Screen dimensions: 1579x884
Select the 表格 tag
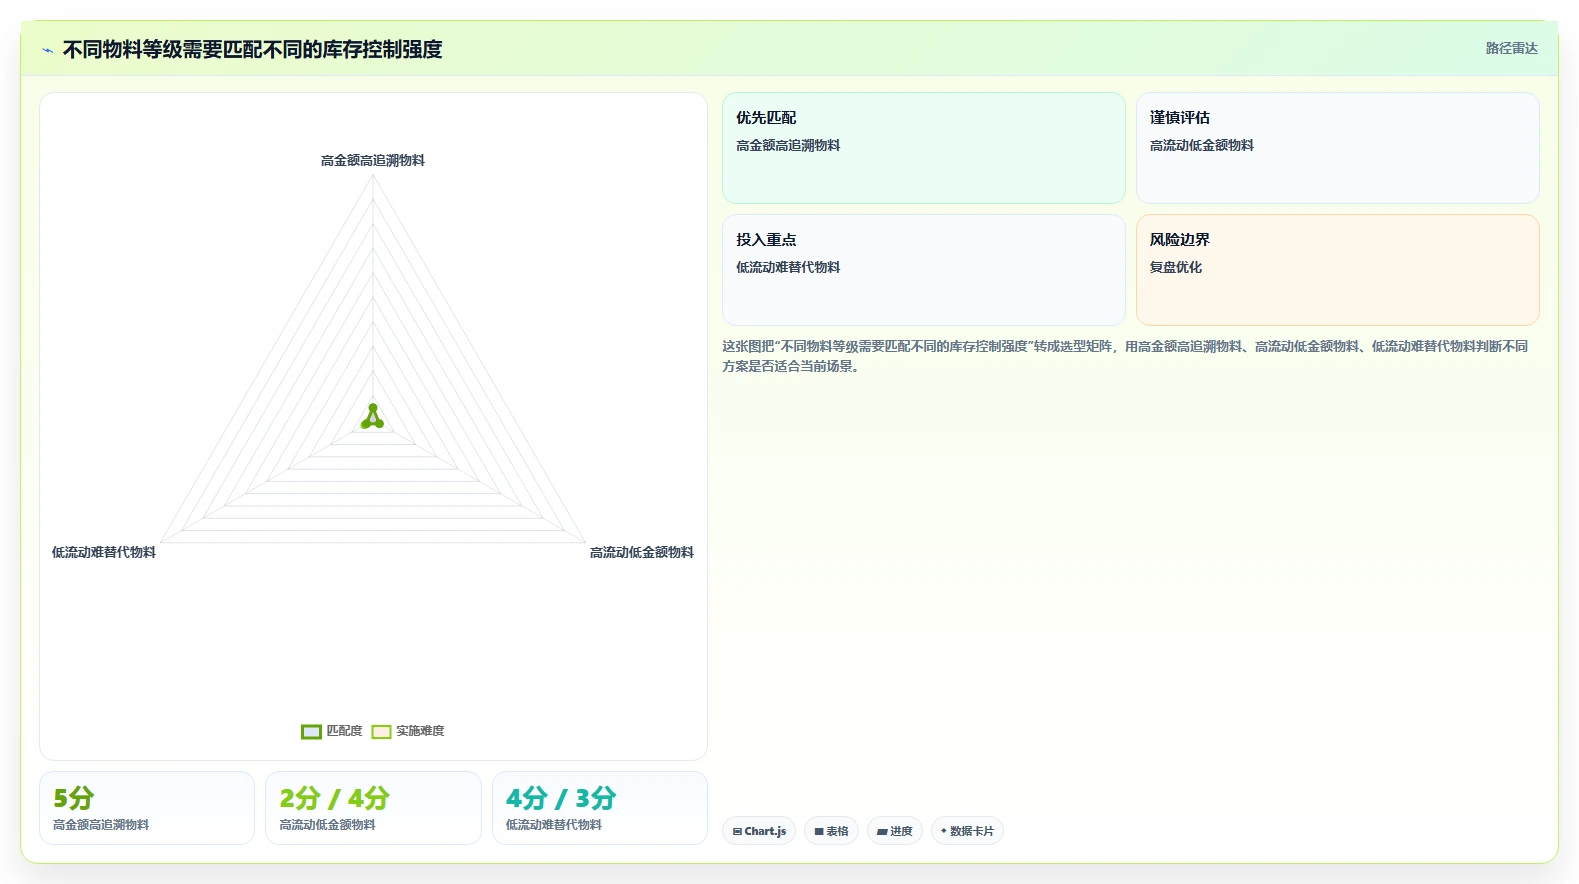click(831, 831)
